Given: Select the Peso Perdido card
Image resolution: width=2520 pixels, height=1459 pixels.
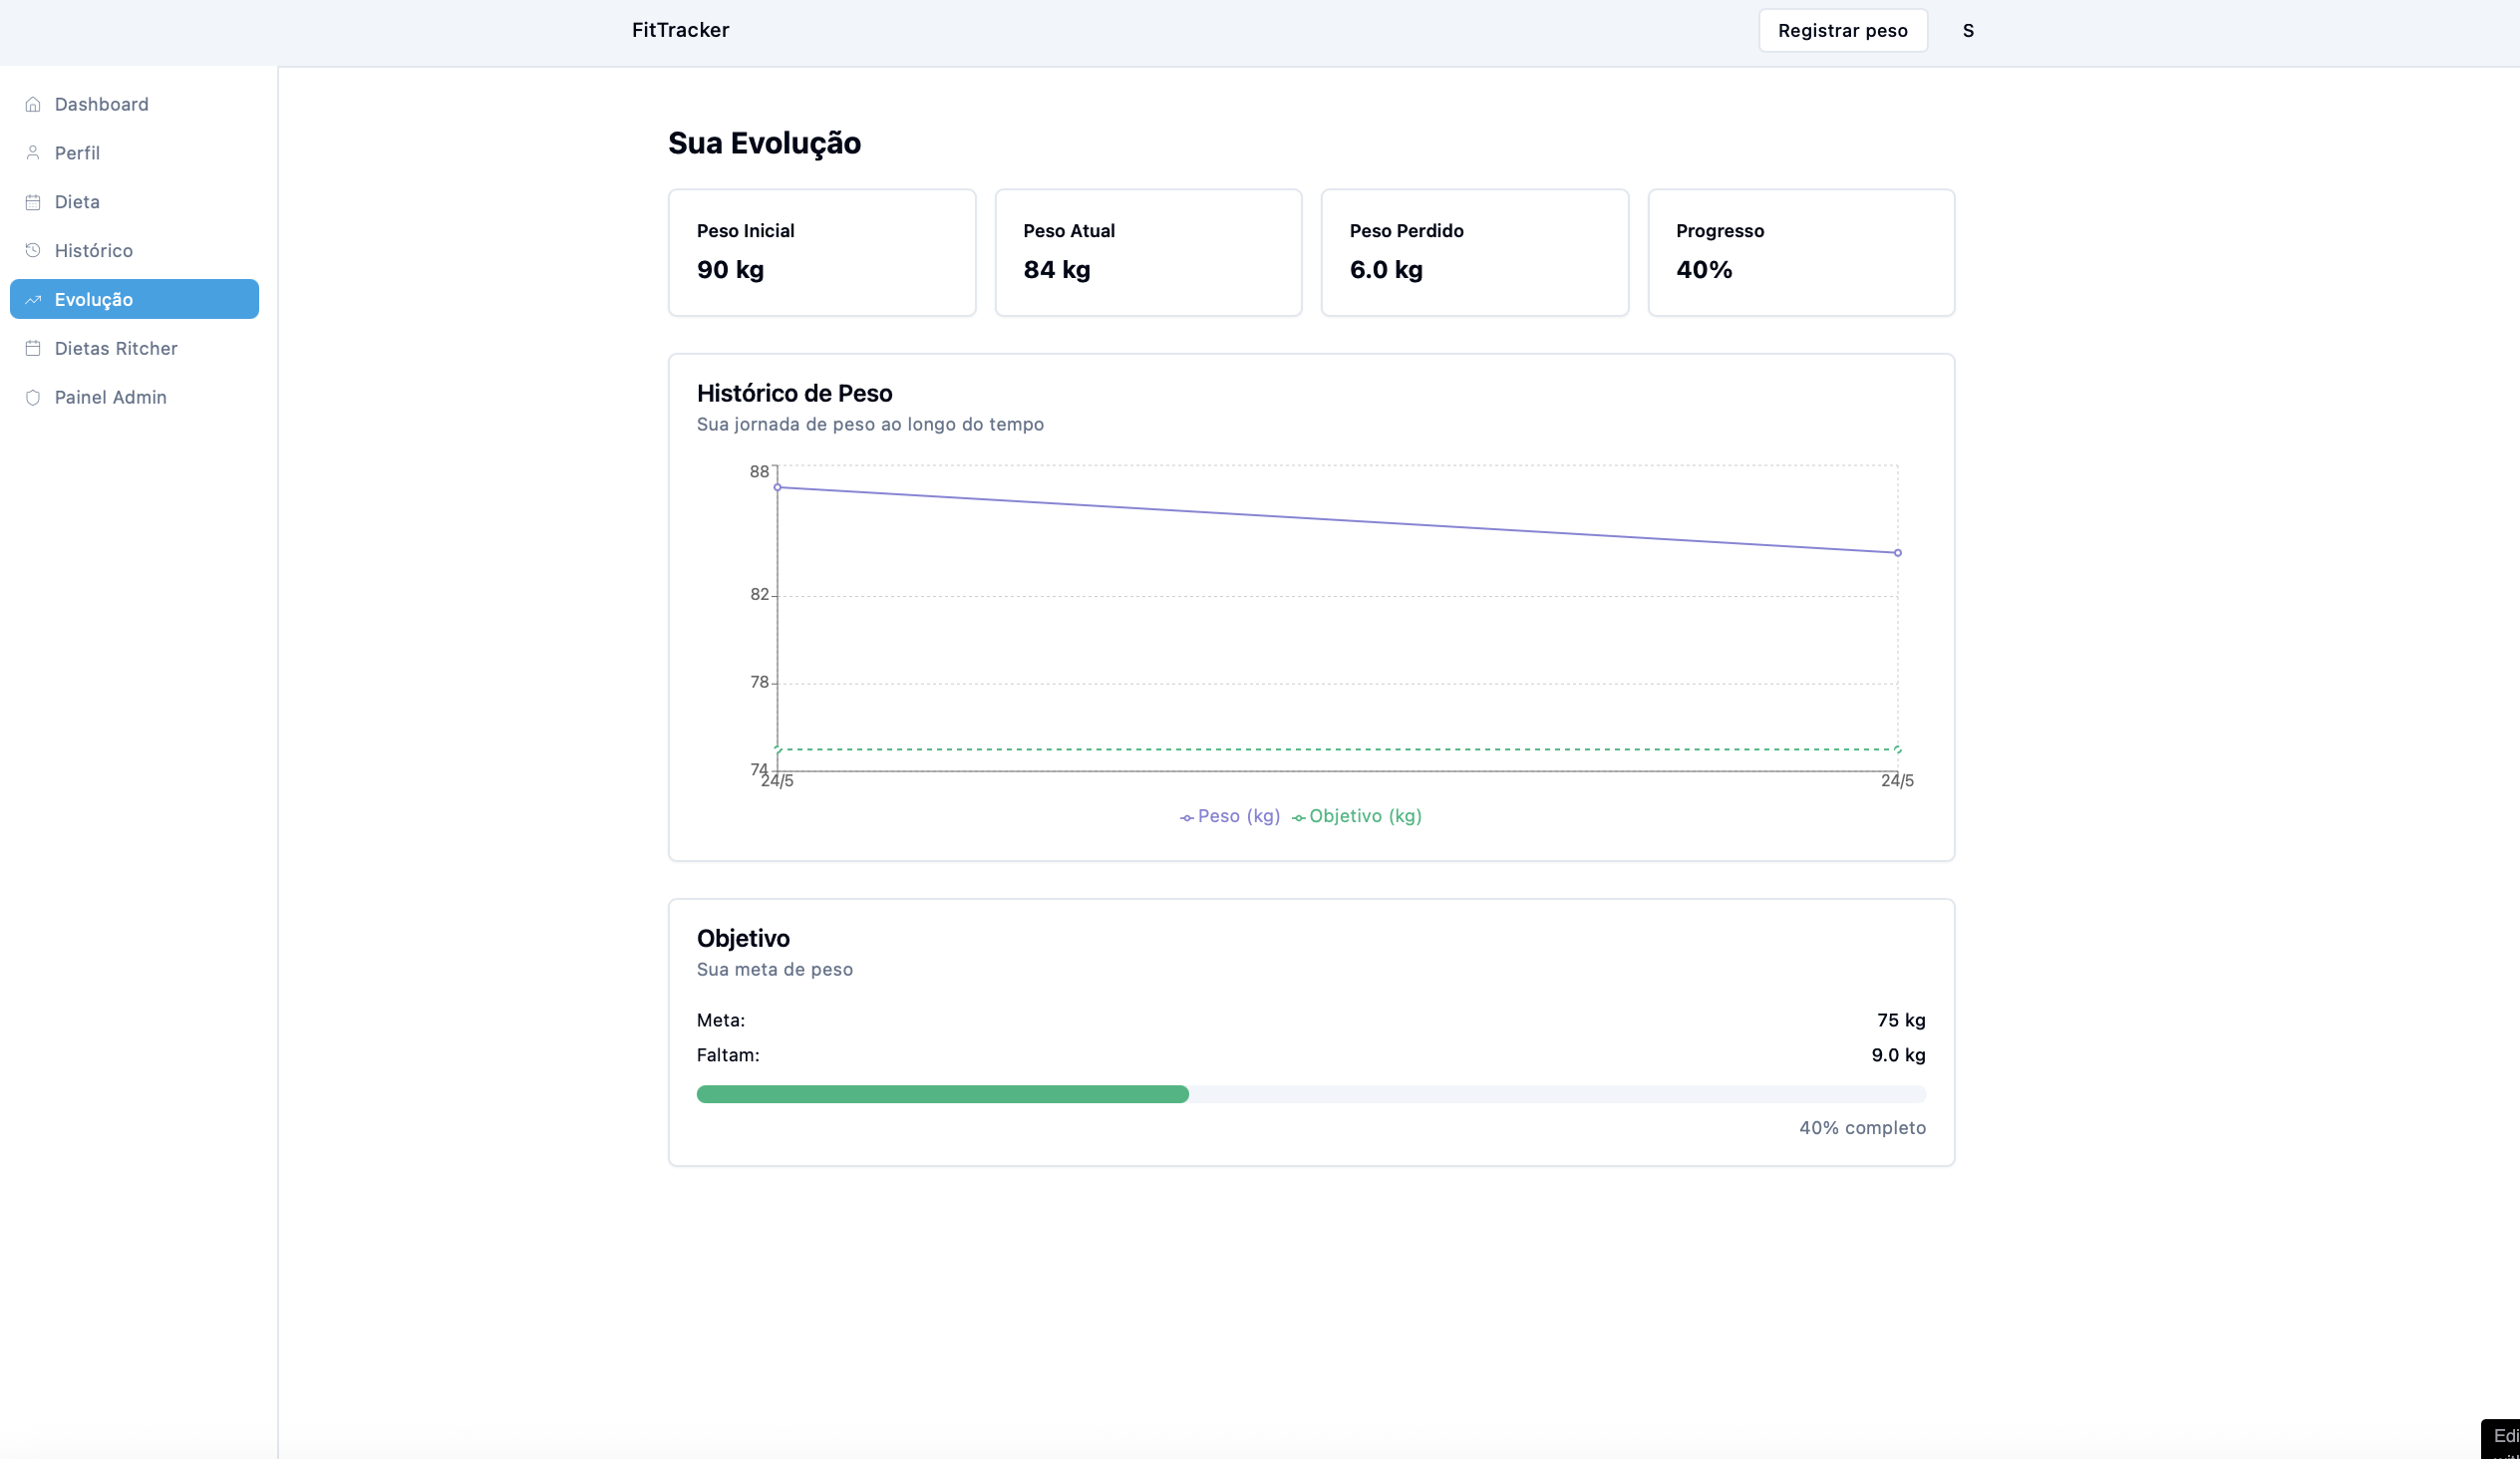Looking at the screenshot, I should click(1474, 252).
